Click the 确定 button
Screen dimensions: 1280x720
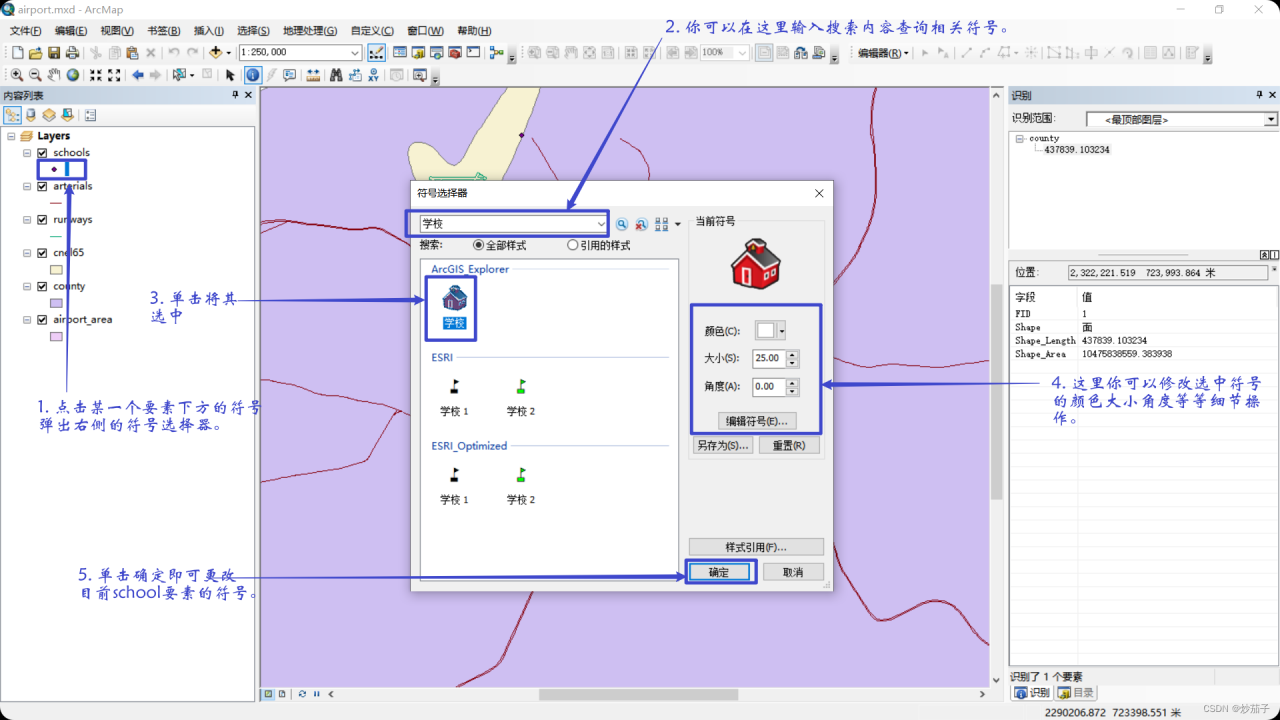pyautogui.click(x=719, y=572)
